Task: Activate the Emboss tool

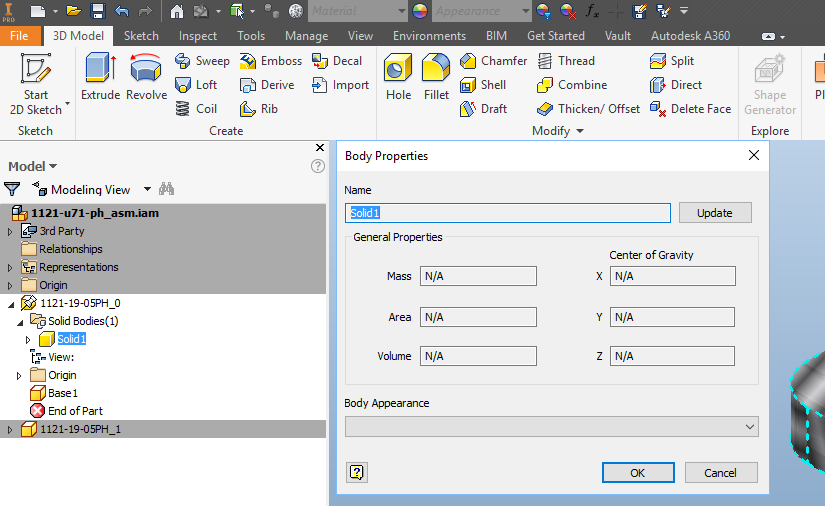Action: (x=270, y=61)
